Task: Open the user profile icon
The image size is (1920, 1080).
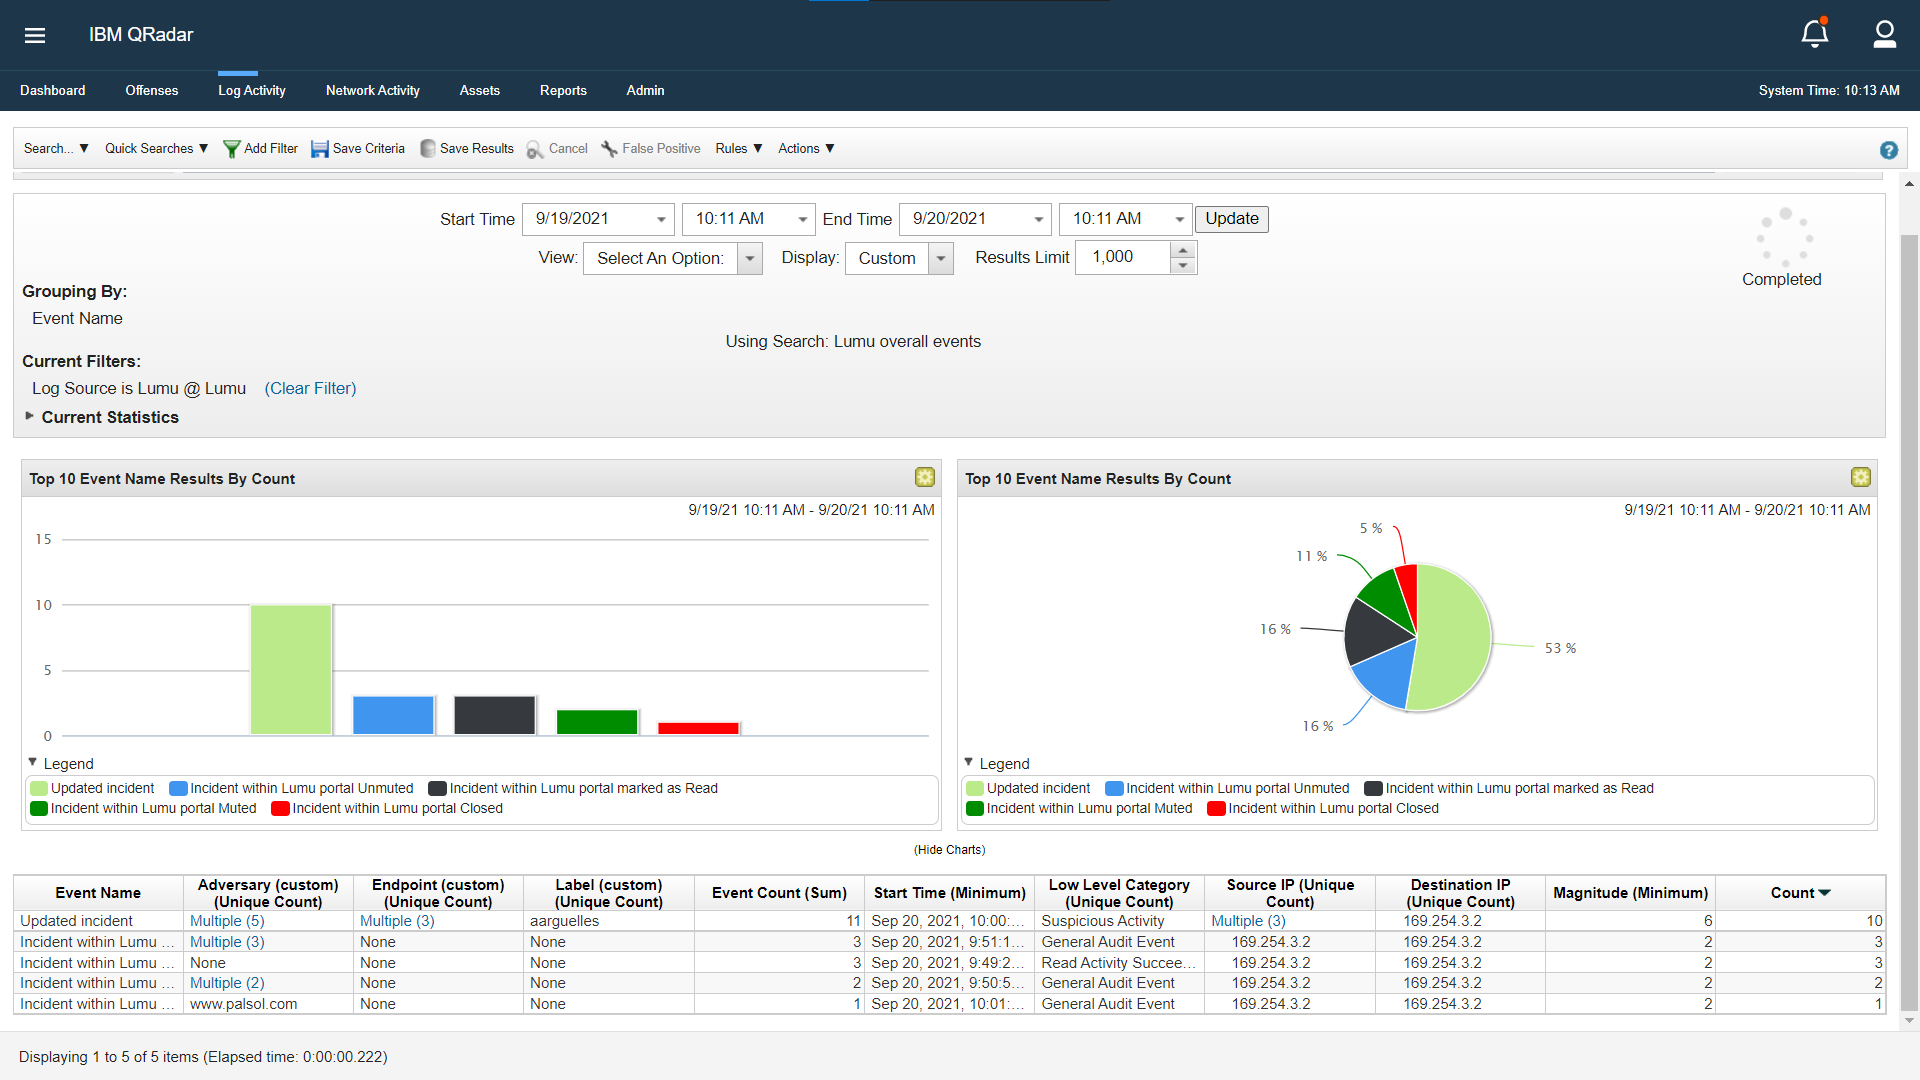Action: point(1885,34)
